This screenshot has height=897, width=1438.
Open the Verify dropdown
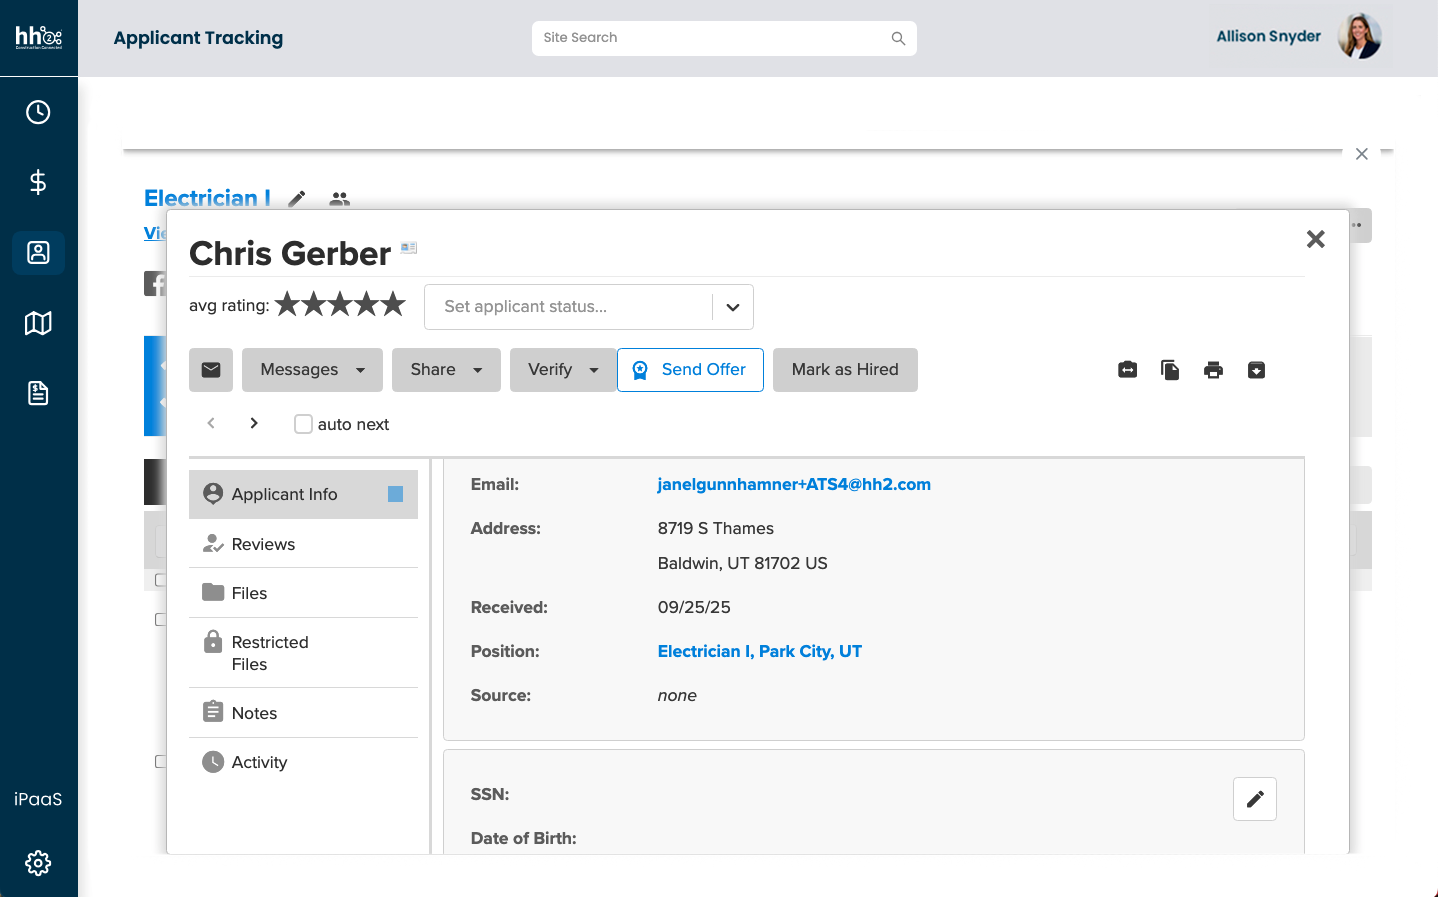[562, 370]
